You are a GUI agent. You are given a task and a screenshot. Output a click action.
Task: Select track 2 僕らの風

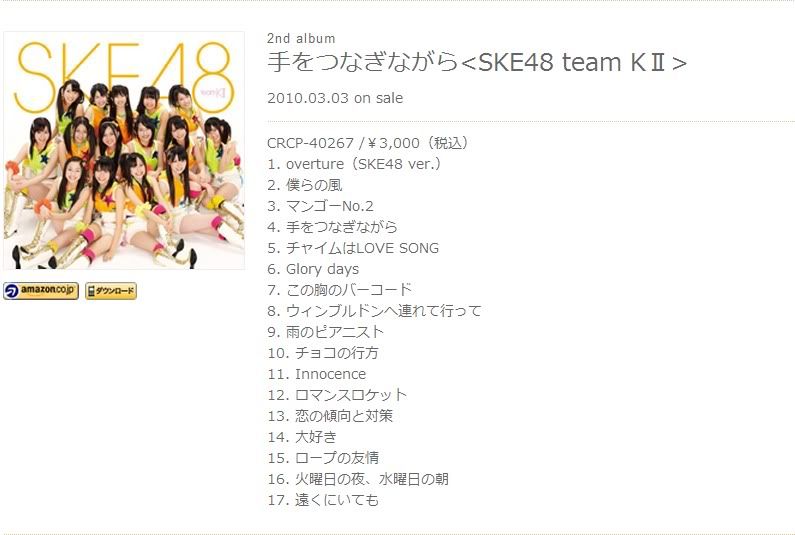tap(305, 185)
